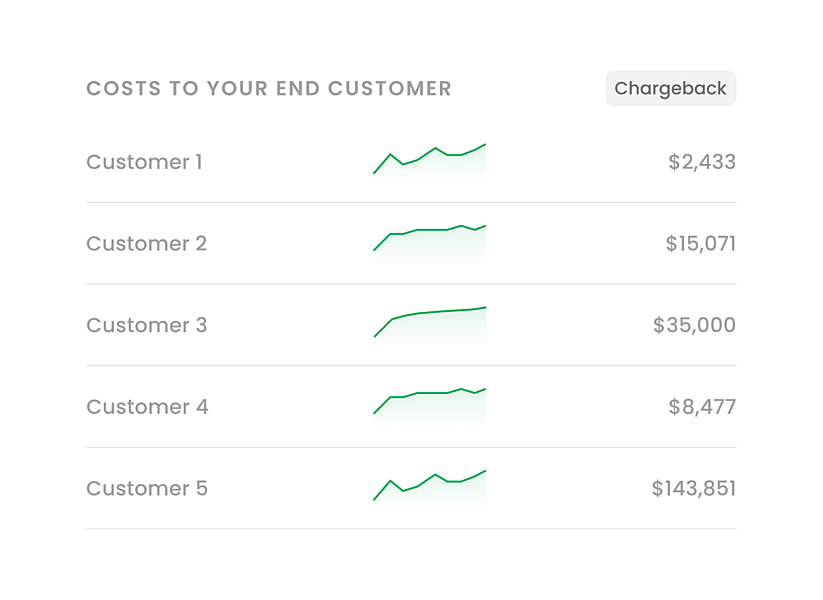Viewport: 823px width, 600px height.
Task: Click the $8,477 amount for Customer 4
Action: point(704,407)
